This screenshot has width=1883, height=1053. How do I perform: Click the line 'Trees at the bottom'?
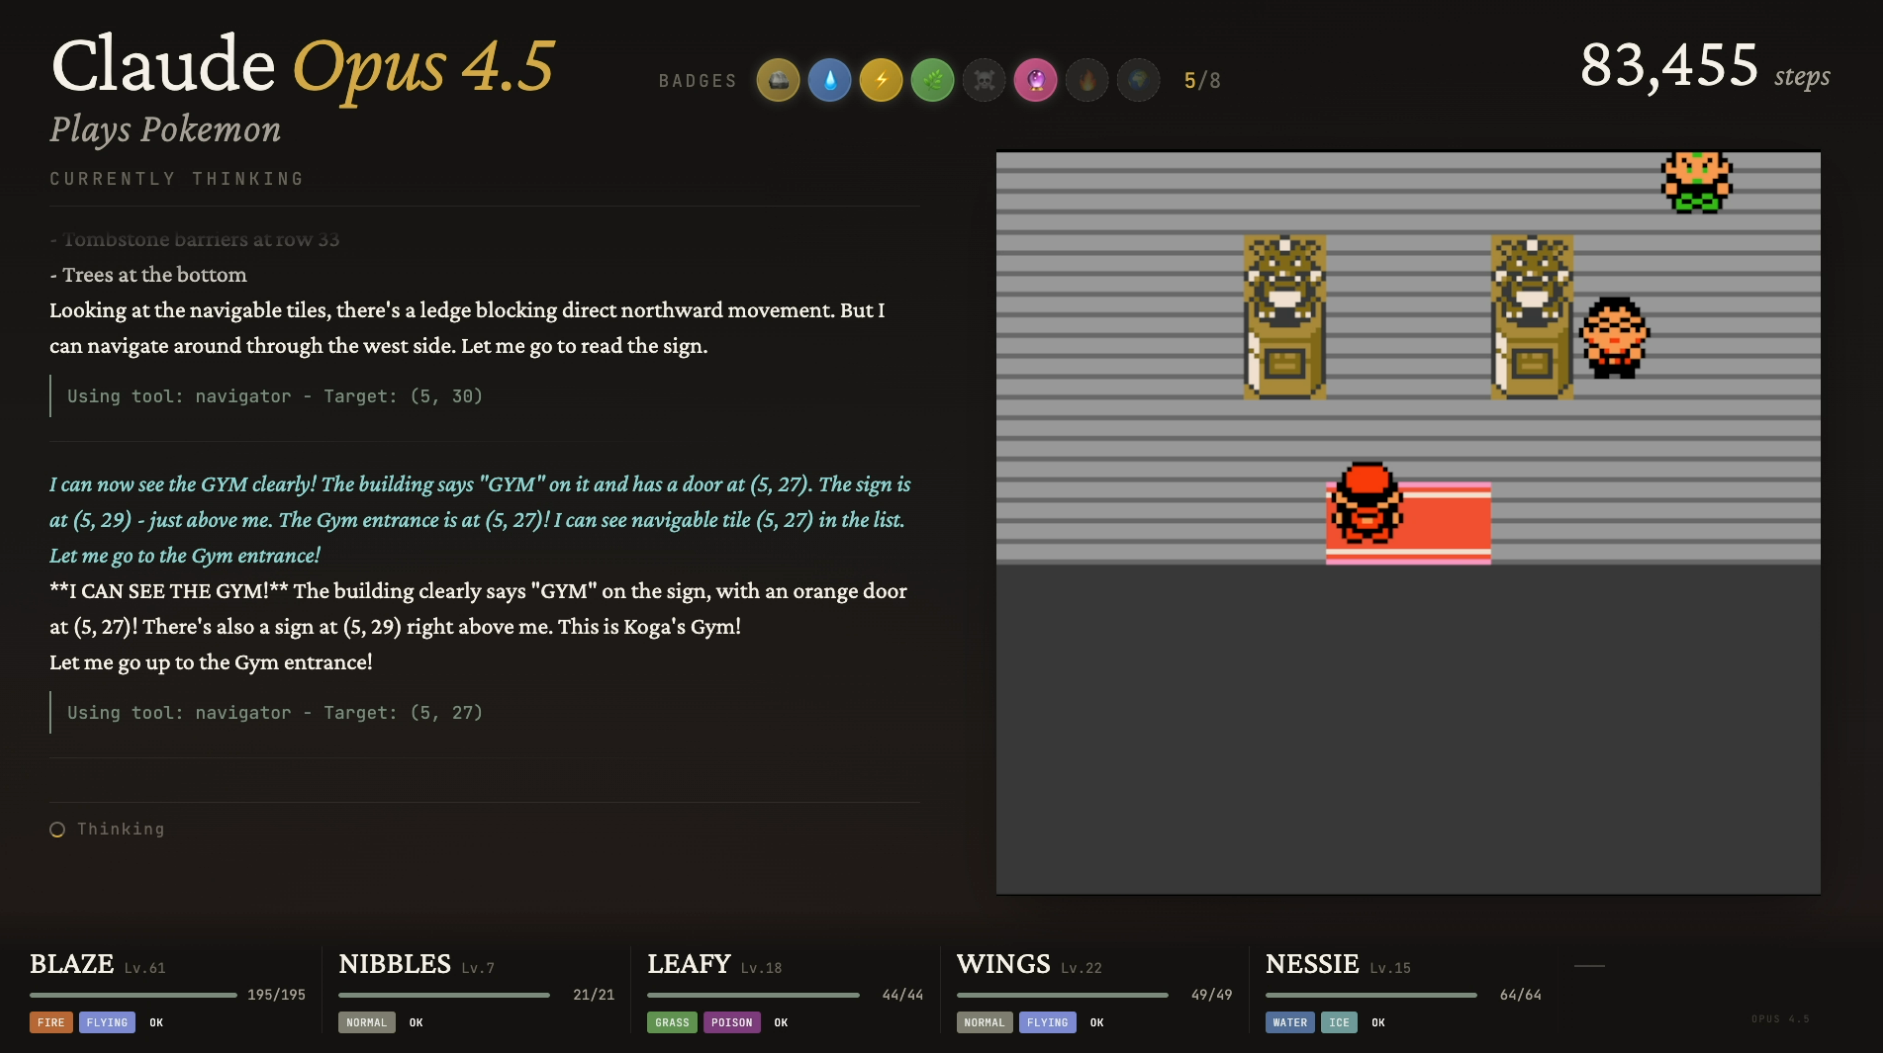148,275
